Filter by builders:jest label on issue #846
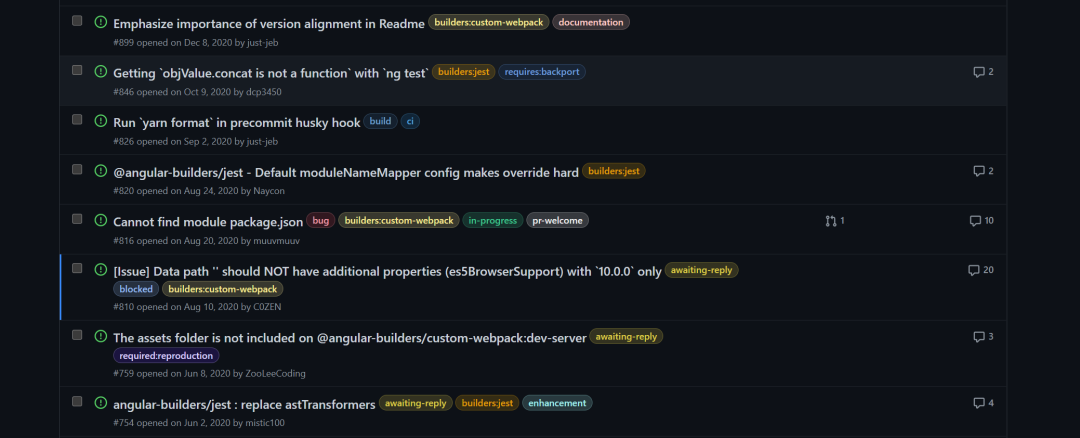This screenshot has width=1080, height=438. (464, 72)
